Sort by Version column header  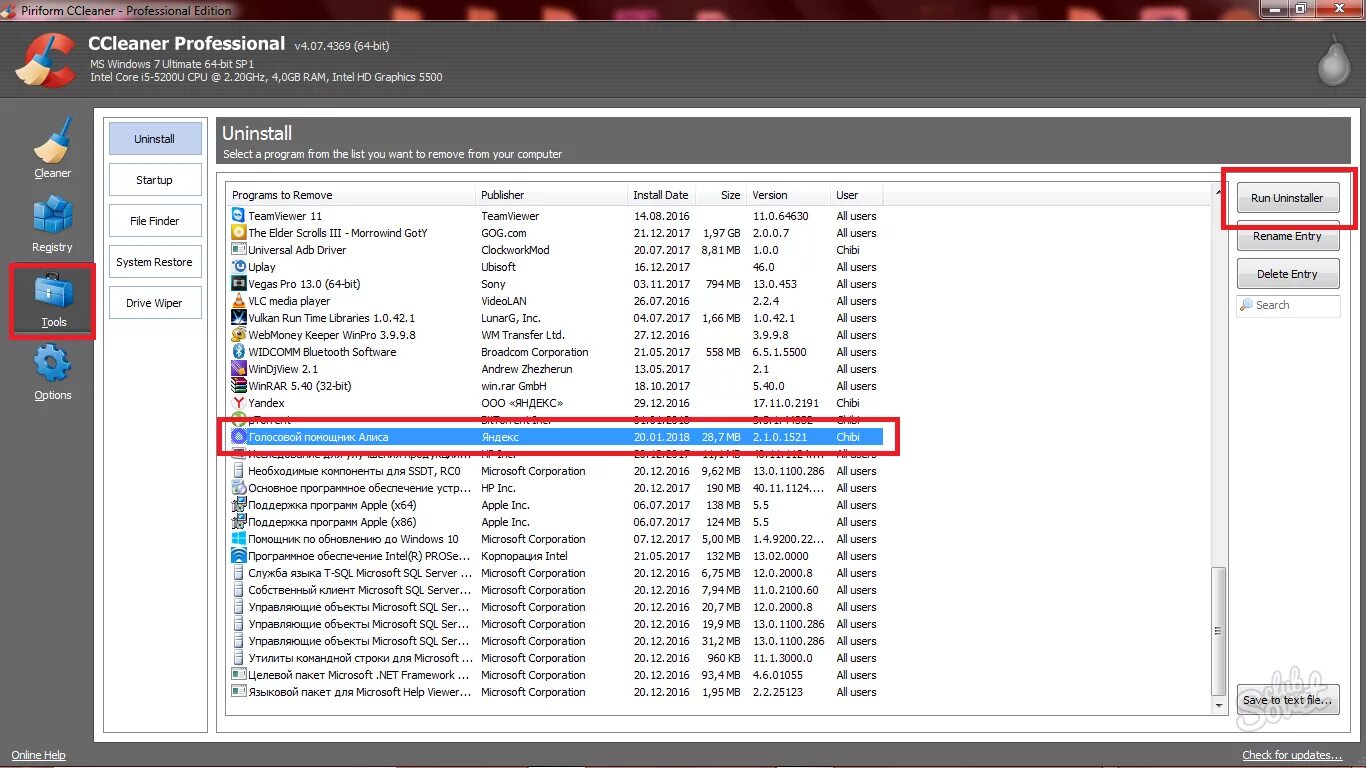tap(789, 195)
